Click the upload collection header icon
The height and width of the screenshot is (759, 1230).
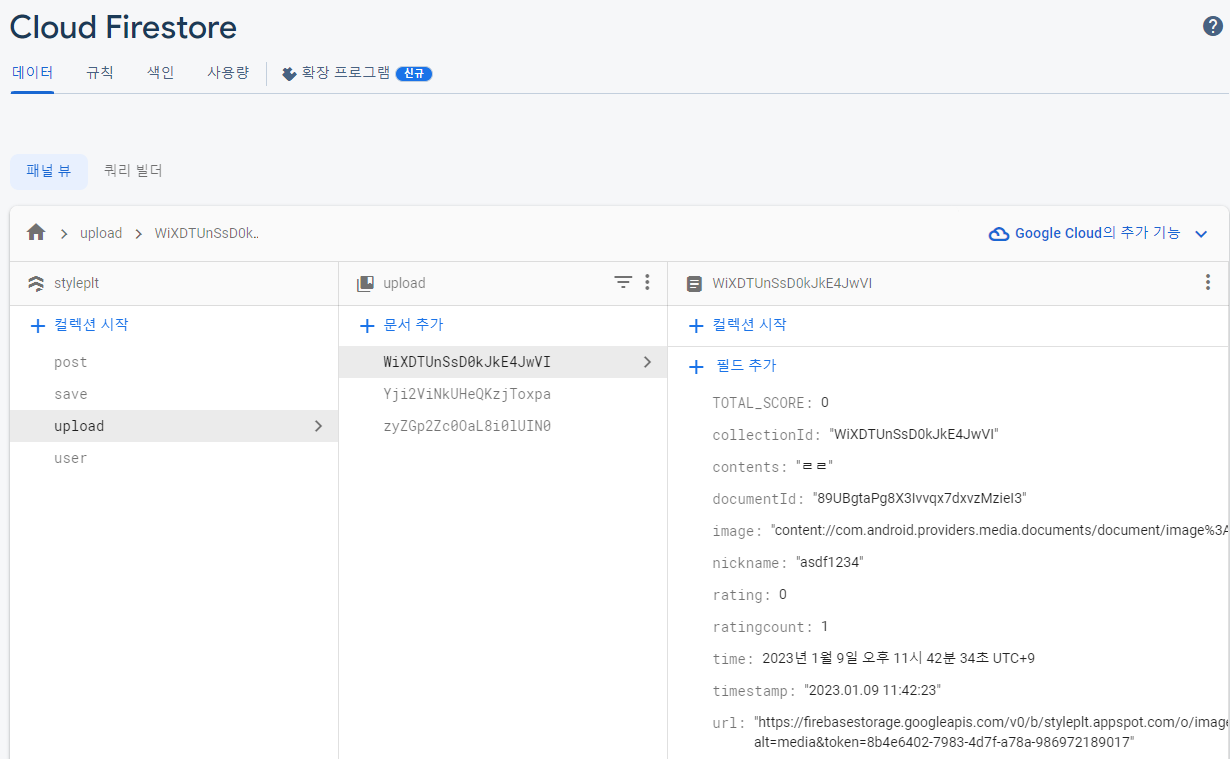[x=365, y=284]
